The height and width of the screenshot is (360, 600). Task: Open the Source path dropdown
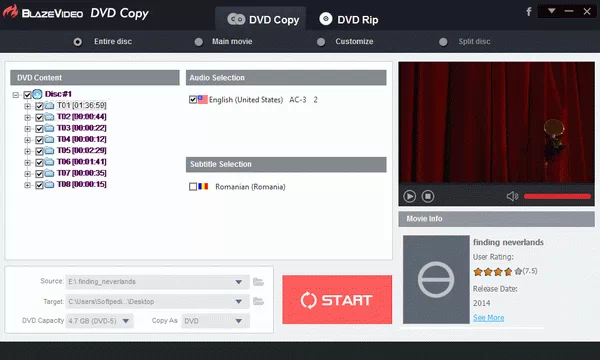coord(239,282)
